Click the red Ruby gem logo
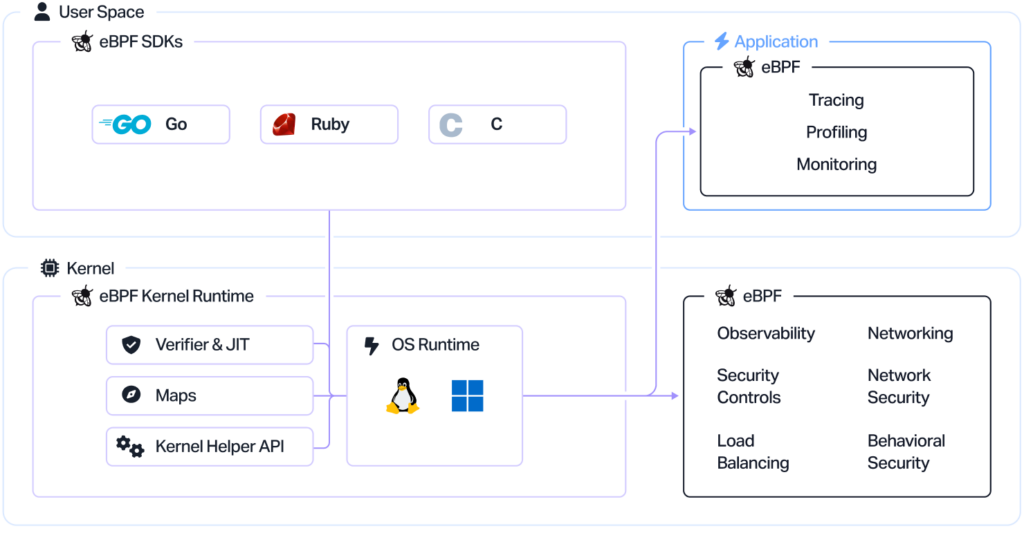 coord(284,124)
